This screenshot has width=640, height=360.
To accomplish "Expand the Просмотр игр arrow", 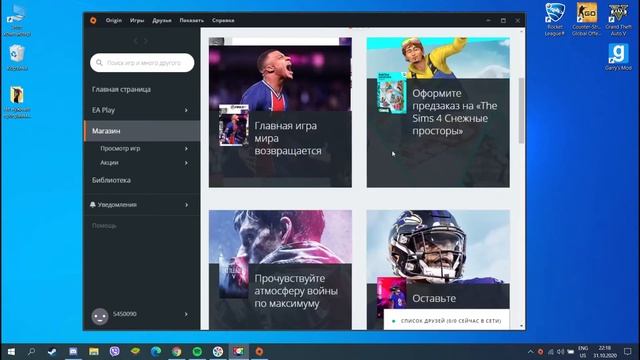I will pyautogui.click(x=186, y=149).
